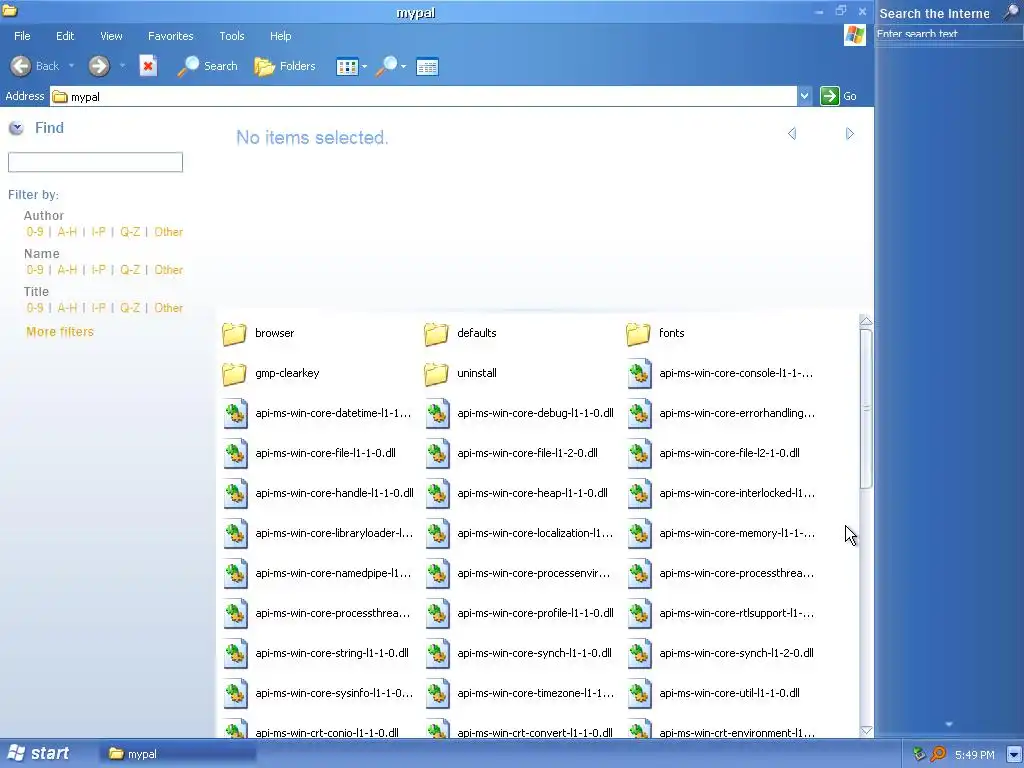Screen dimensions: 1024x768
Task: Select api-ms-win-core-string-l1-1-0.dll icon
Action: [x=235, y=653]
